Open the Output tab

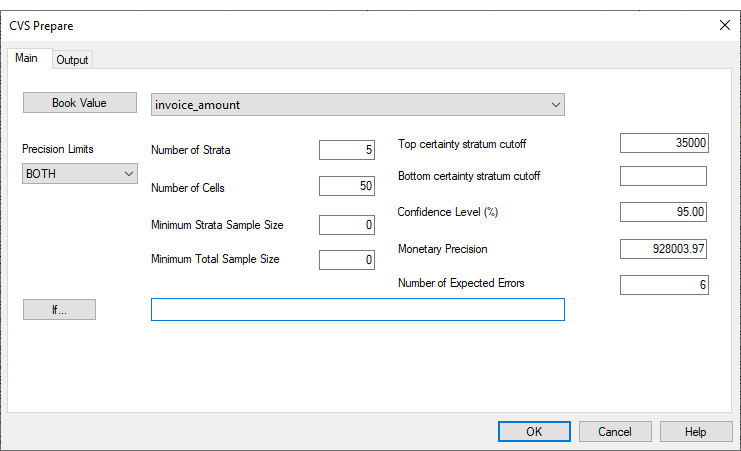pyautogui.click(x=72, y=60)
